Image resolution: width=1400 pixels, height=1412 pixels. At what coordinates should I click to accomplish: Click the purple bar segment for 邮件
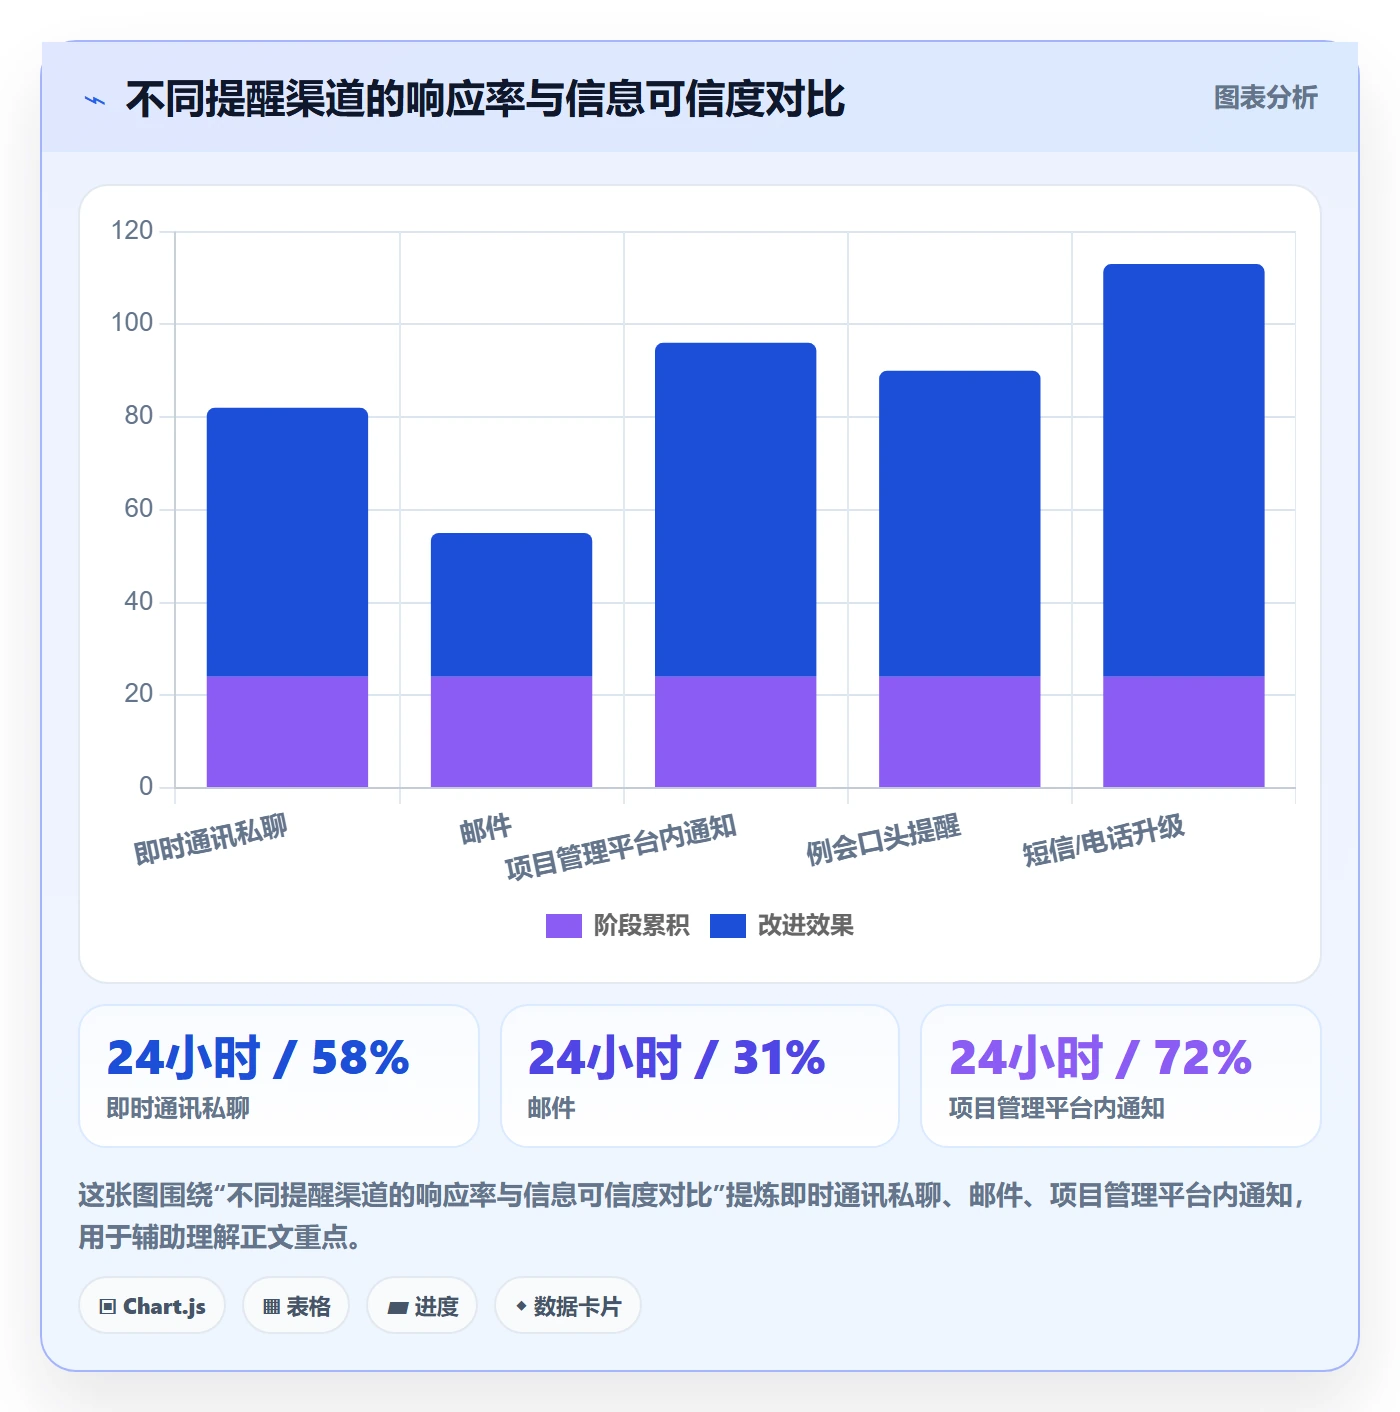click(511, 732)
